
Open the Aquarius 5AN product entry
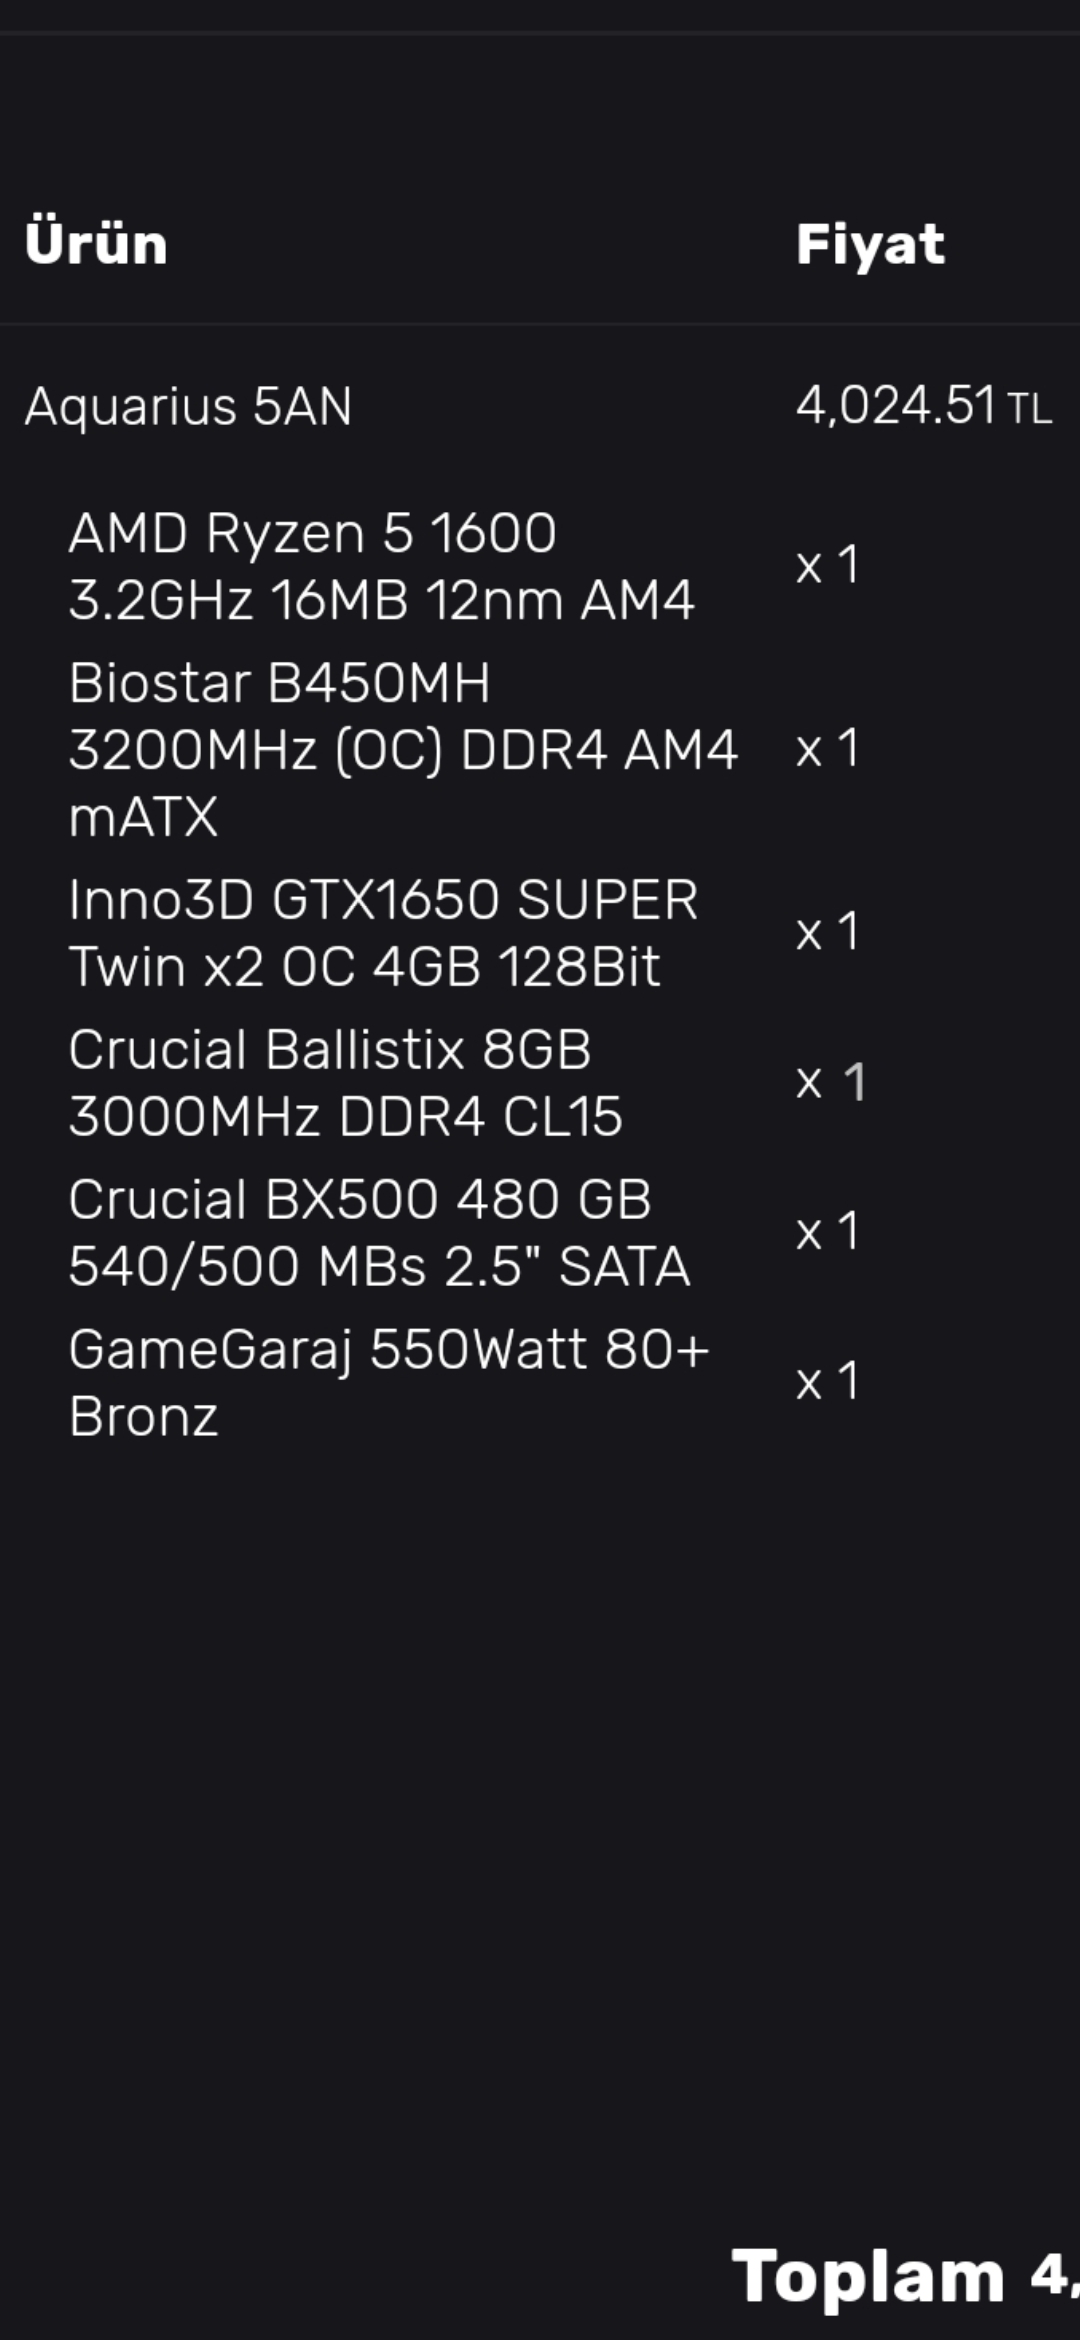pyautogui.click(x=188, y=407)
